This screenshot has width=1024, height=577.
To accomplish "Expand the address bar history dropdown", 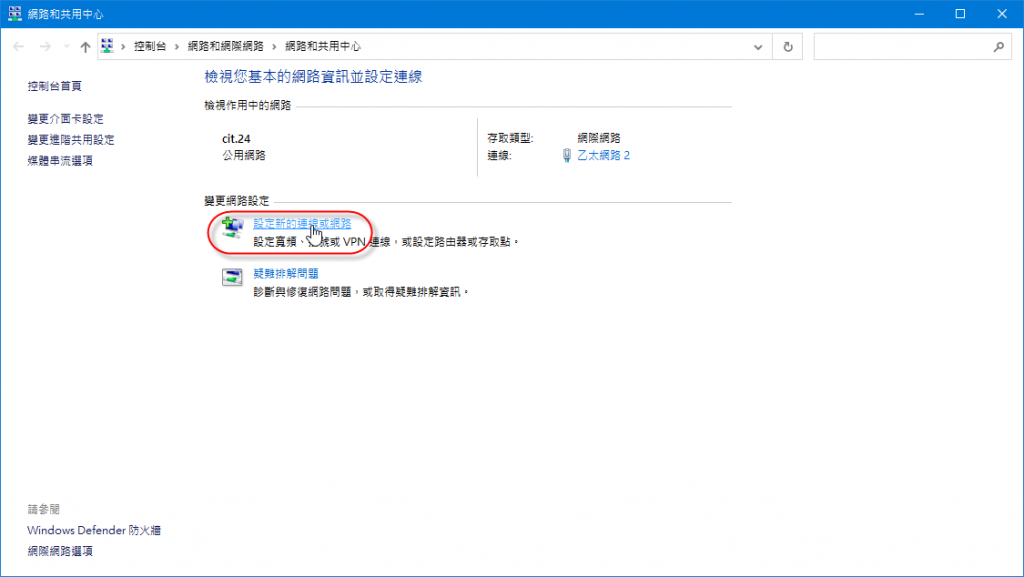I will [758, 47].
